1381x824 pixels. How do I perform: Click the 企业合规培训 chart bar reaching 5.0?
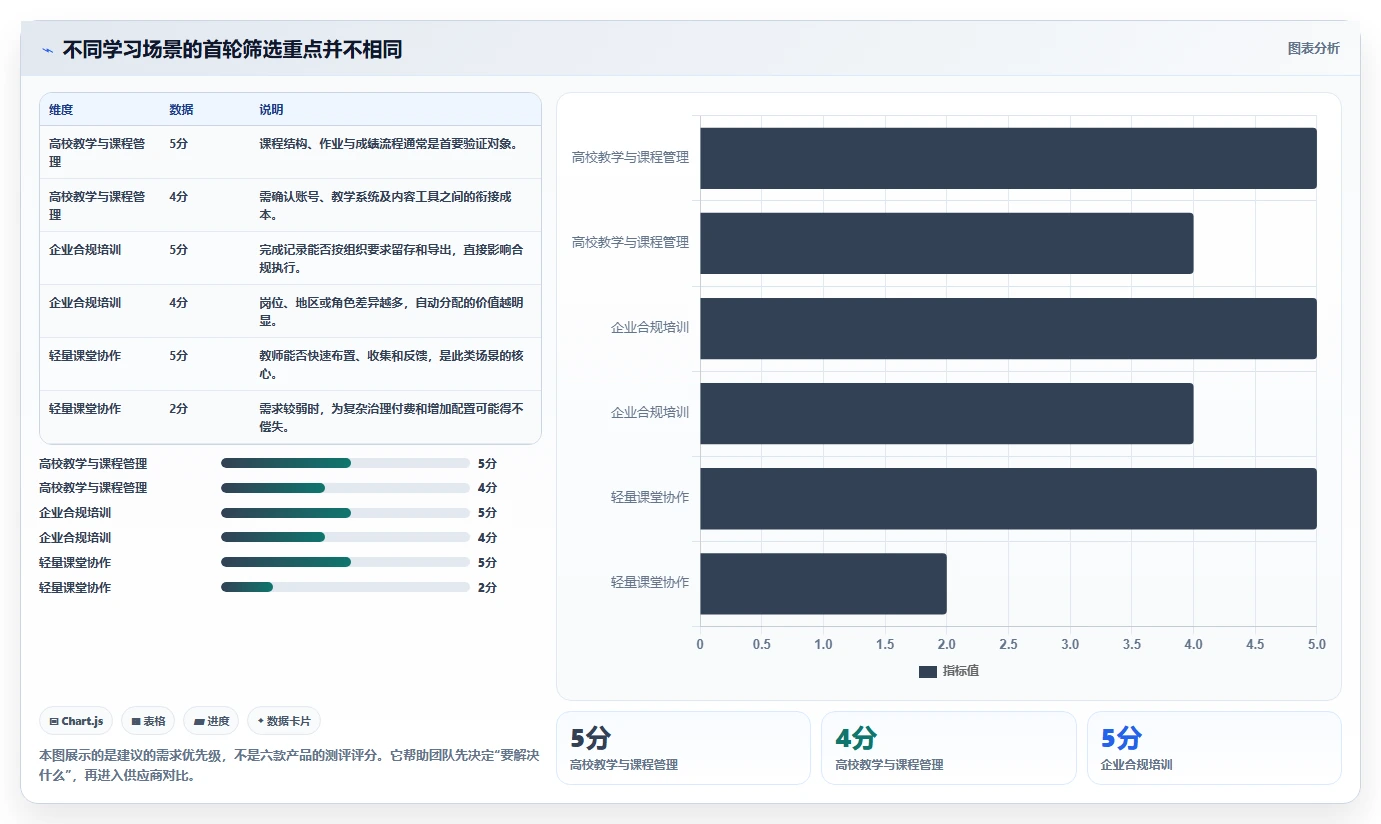(x=1008, y=328)
